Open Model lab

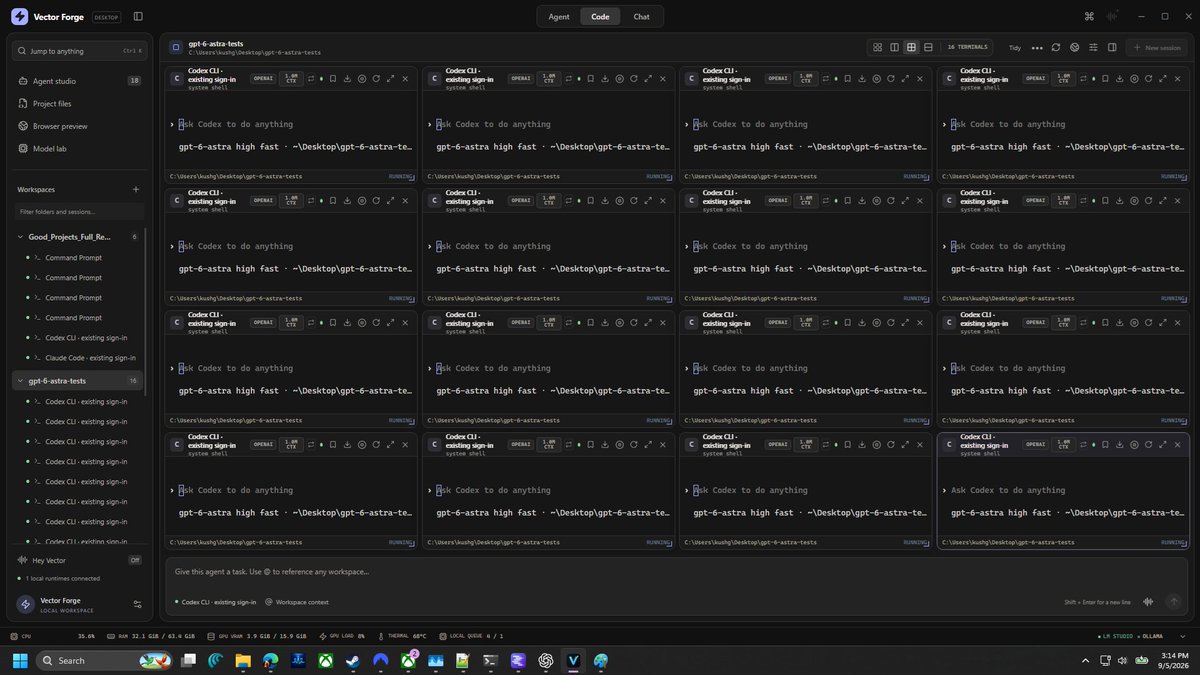tap(79, 148)
